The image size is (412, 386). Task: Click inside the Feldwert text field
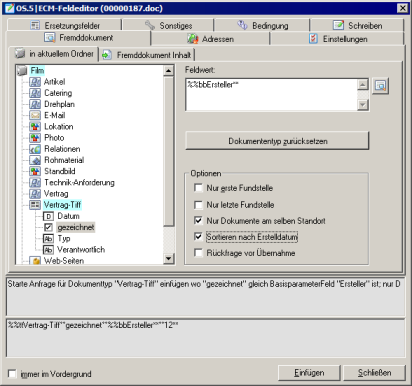tap(271, 95)
